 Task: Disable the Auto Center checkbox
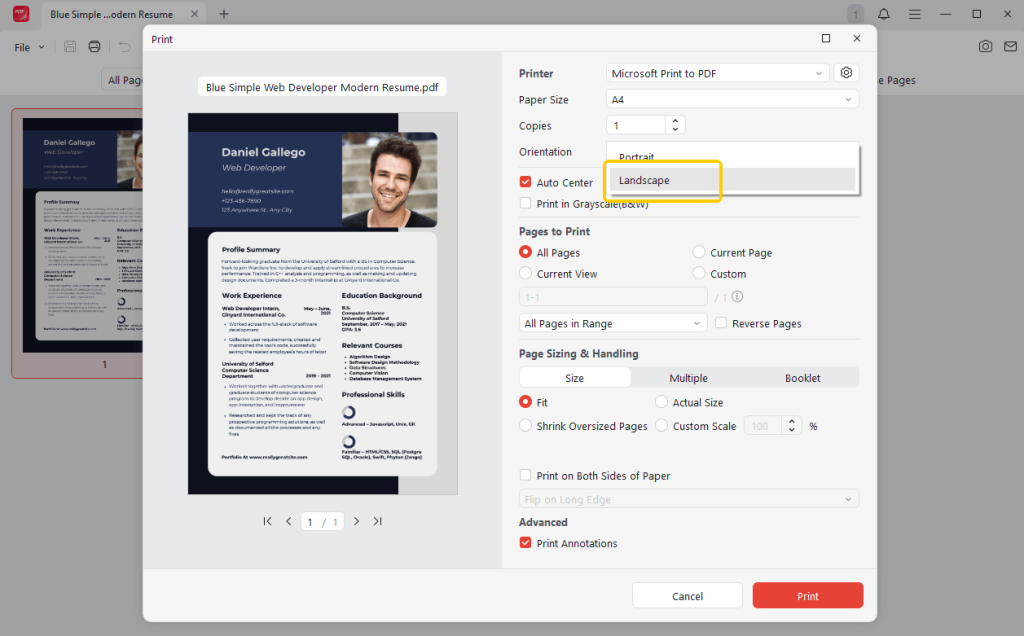525,183
